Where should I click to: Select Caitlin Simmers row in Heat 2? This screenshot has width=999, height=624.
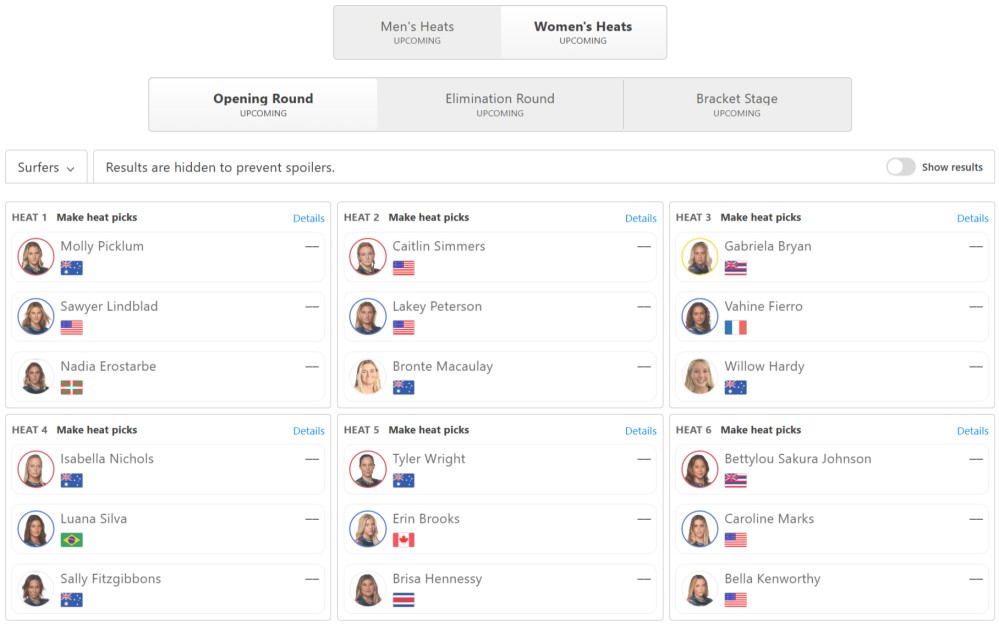click(500, 257)
